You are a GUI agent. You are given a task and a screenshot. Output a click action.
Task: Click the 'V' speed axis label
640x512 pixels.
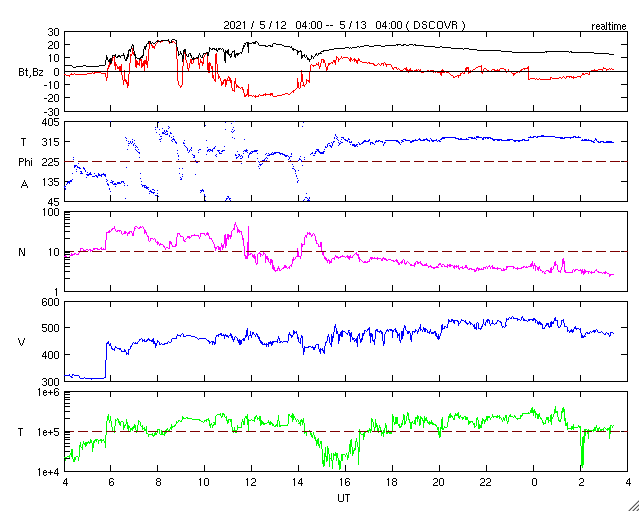point(22,342)
